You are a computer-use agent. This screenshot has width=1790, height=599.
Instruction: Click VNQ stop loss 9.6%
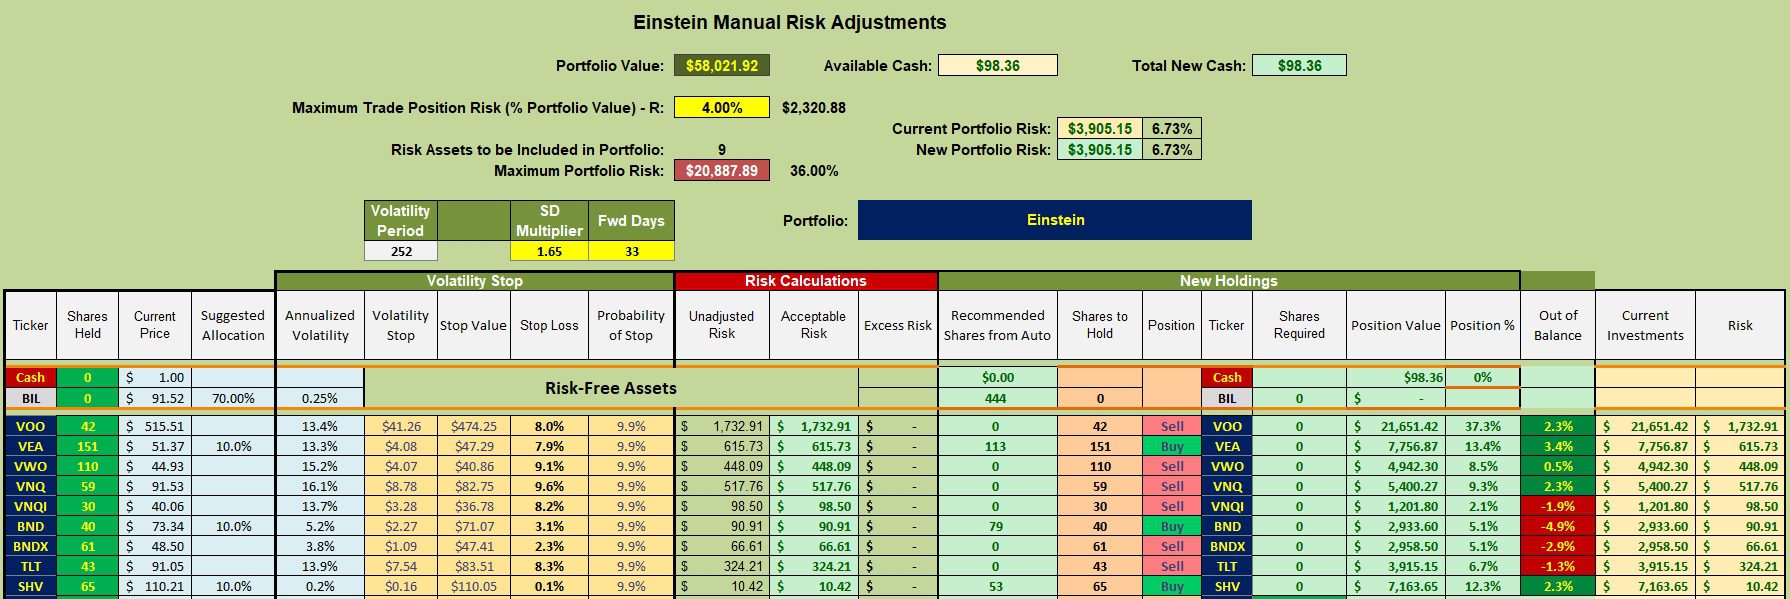pos(549,486)
